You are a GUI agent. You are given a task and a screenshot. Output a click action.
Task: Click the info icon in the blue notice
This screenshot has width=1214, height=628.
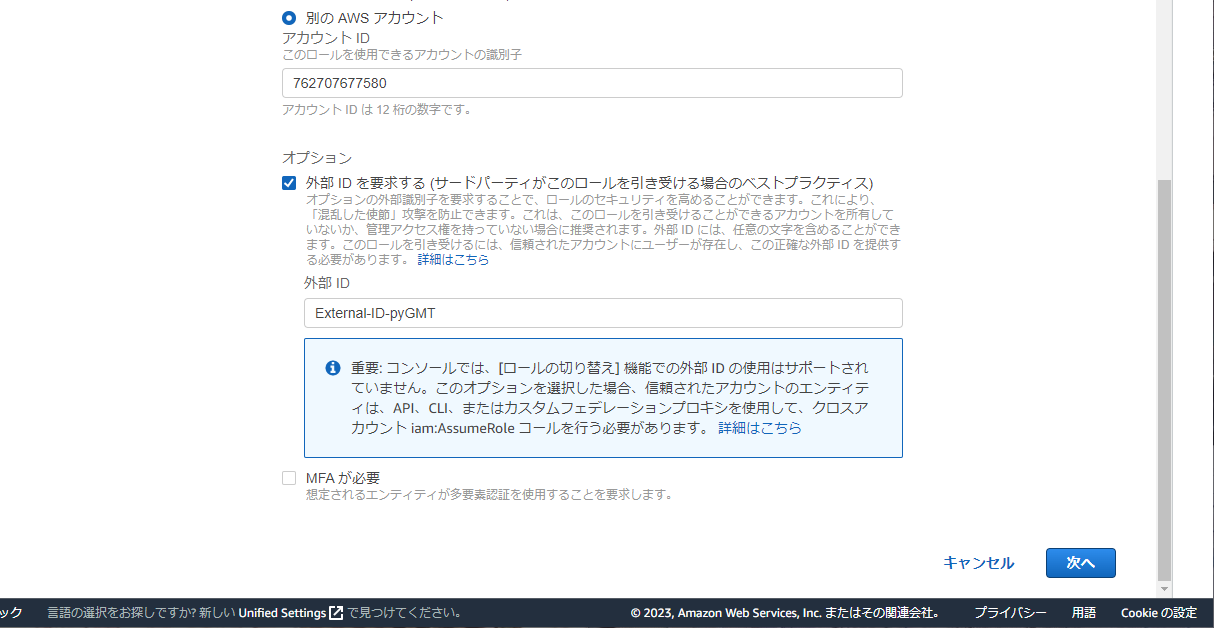coord(333,368)
